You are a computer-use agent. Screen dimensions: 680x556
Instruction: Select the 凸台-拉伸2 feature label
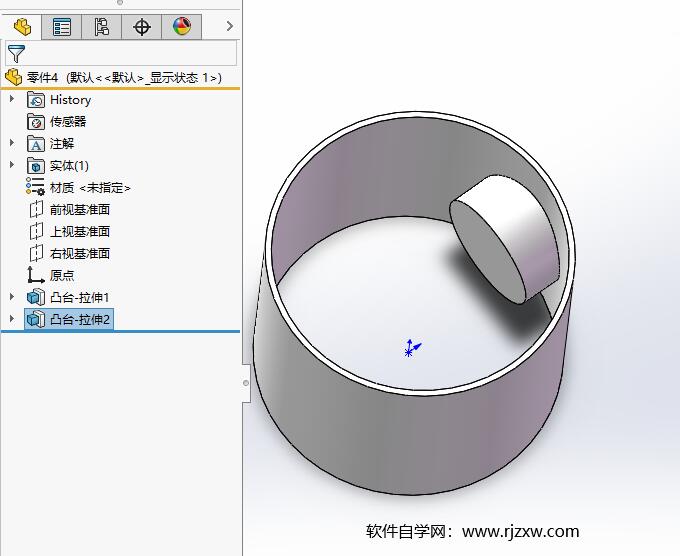tap(80, 320)
